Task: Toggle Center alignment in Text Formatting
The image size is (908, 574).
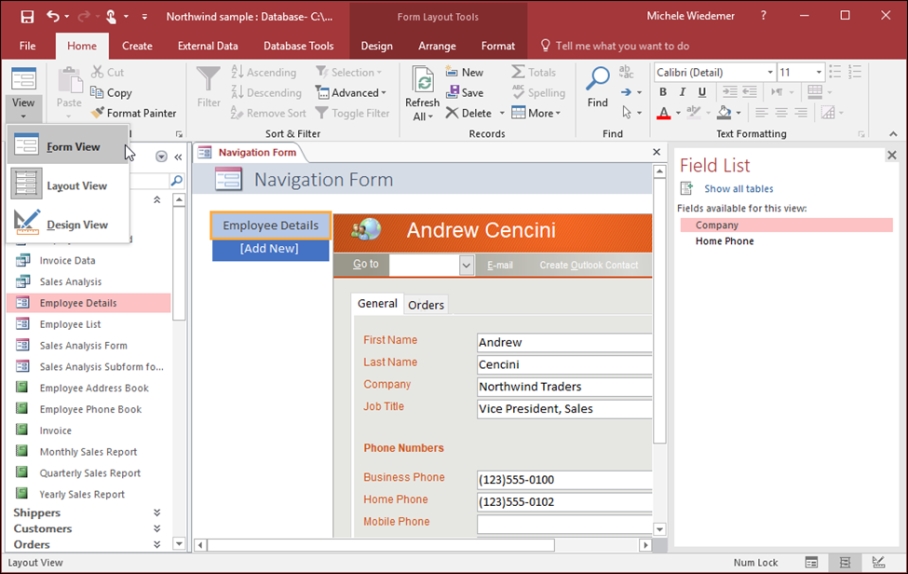Action: click(781, 113)
